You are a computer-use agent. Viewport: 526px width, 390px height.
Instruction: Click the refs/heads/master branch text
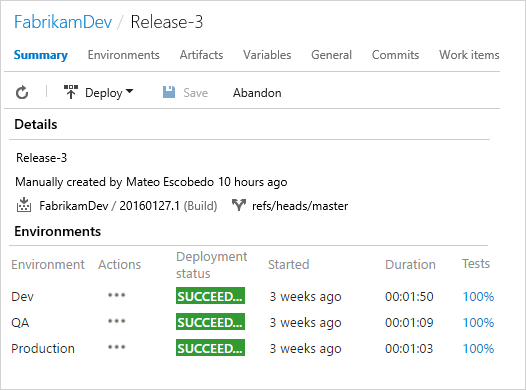click(300, 206)
